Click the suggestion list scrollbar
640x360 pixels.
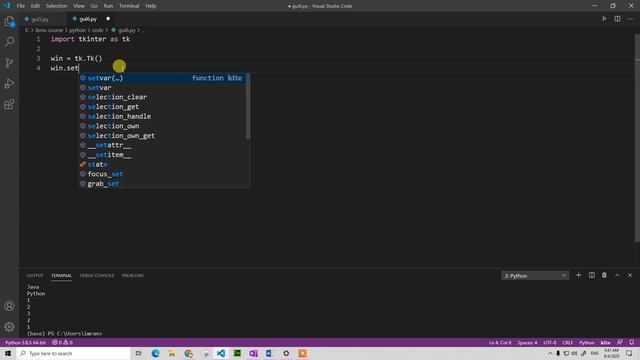point(248,107)
